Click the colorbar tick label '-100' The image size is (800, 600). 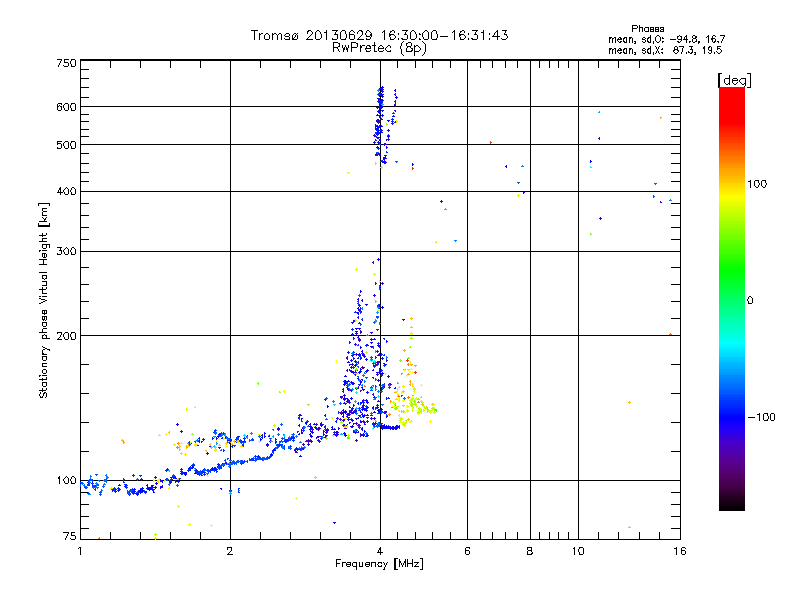coord(762,417)
